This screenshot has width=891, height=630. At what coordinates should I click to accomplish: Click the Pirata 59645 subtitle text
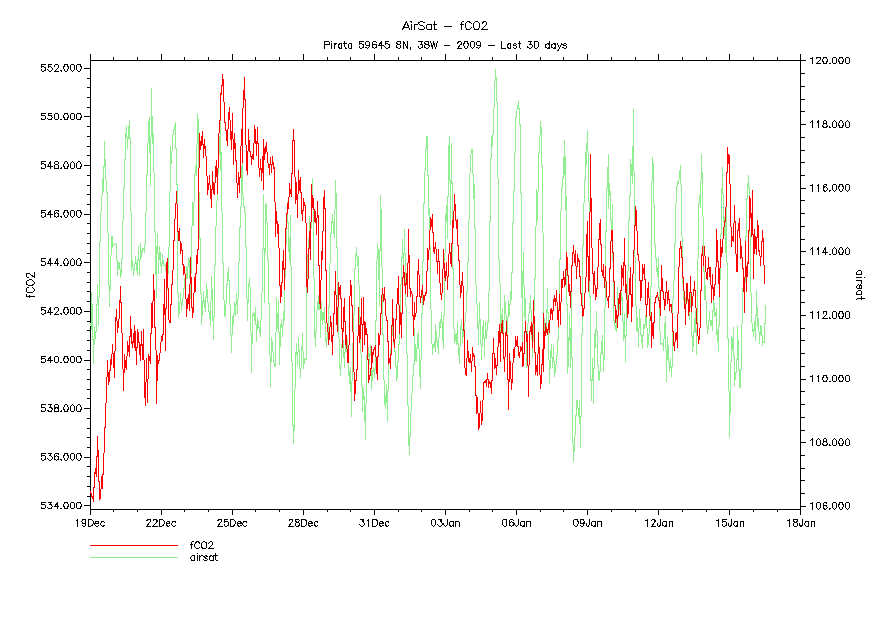[x=445, y=45]
